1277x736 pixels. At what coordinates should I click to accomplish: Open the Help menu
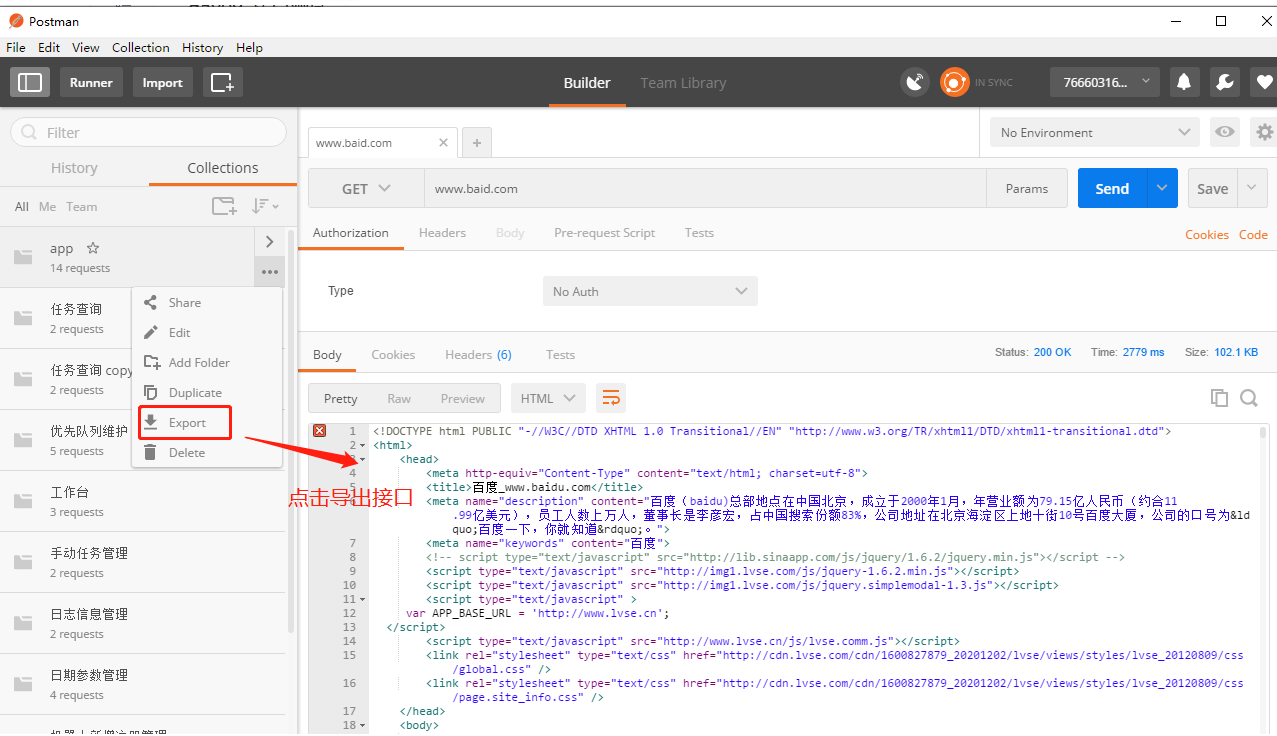point(249,47)
